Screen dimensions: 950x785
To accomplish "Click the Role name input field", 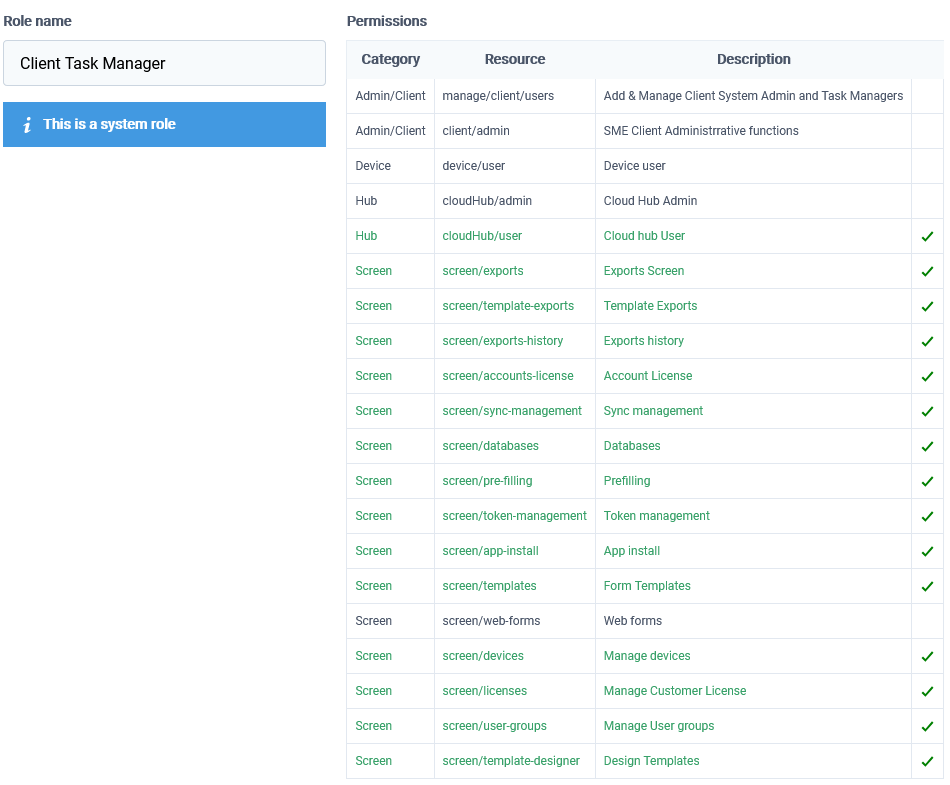I will (x=164, y=63).
